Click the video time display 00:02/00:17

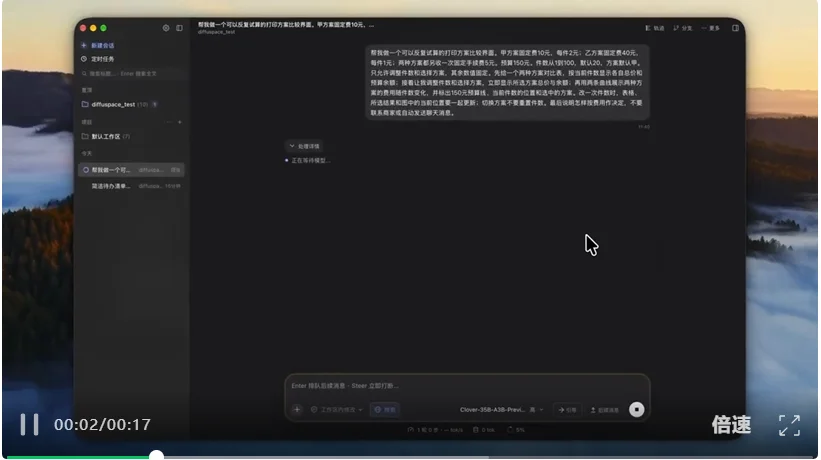102,424
